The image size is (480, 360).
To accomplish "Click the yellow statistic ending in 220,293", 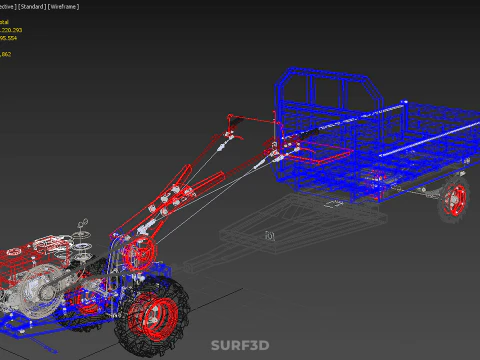I will tap(11, 30).
